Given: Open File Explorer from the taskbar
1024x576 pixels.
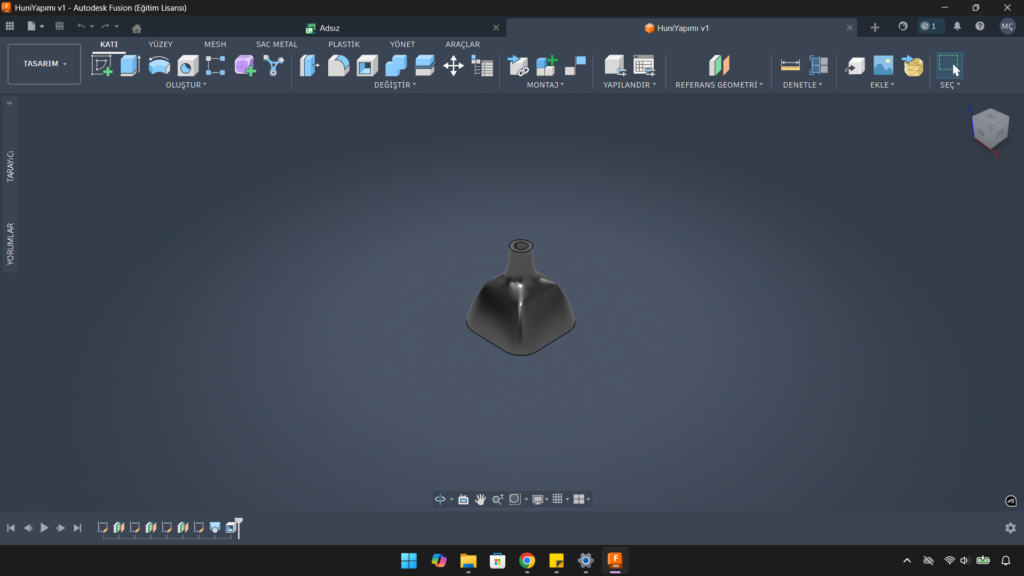Looking at the screenshot, I should tap(468, 561).
